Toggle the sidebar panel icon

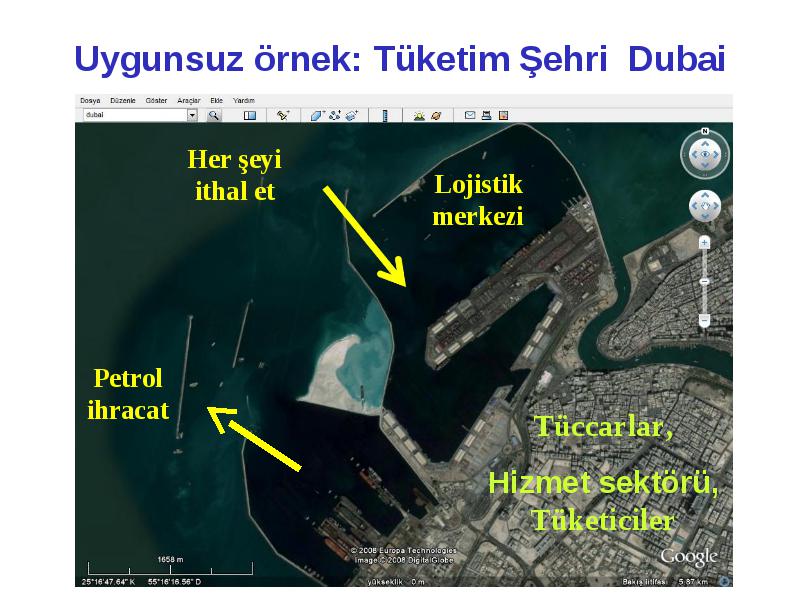(x=249, y=116)
